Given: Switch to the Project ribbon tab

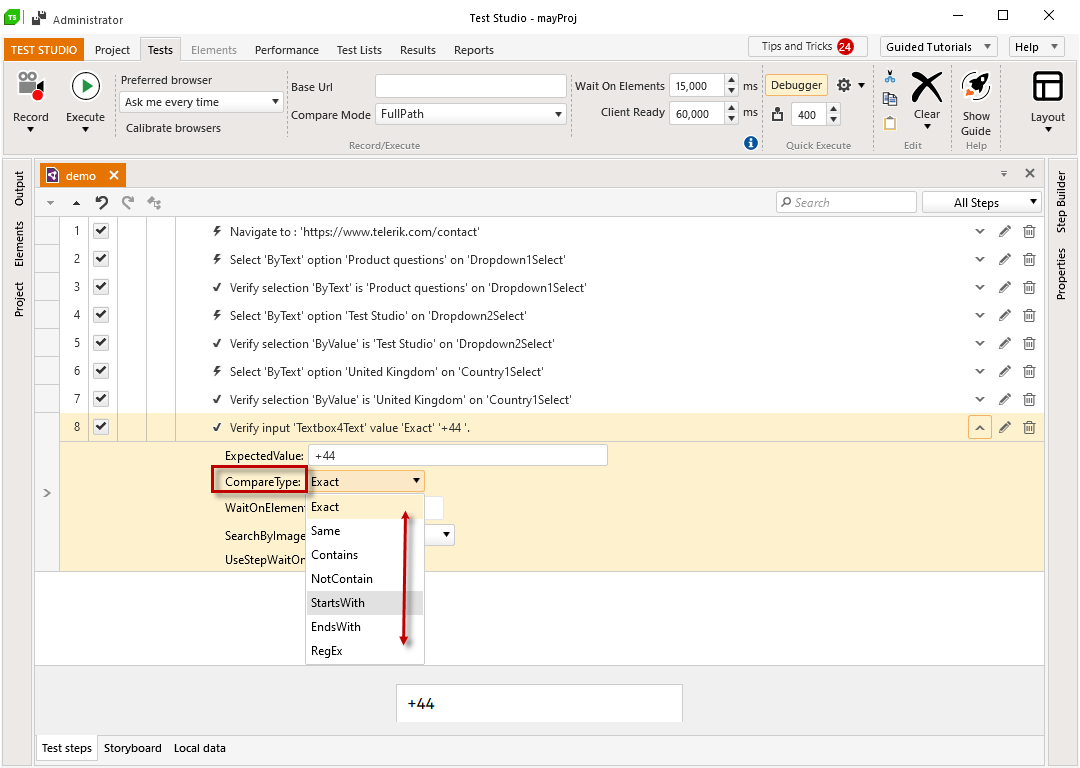Looking at the screenshot, I should tap(112, 50).
